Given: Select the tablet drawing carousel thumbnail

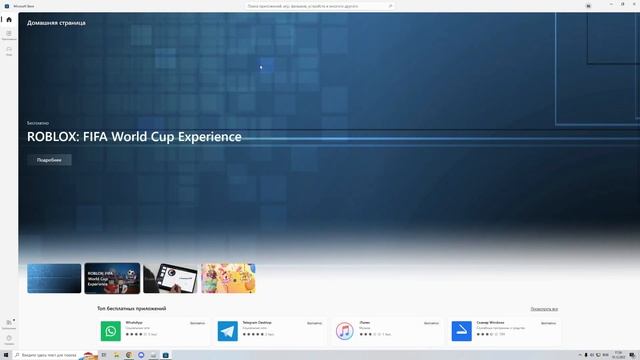Looking at the screenshot, I should 170,278.
